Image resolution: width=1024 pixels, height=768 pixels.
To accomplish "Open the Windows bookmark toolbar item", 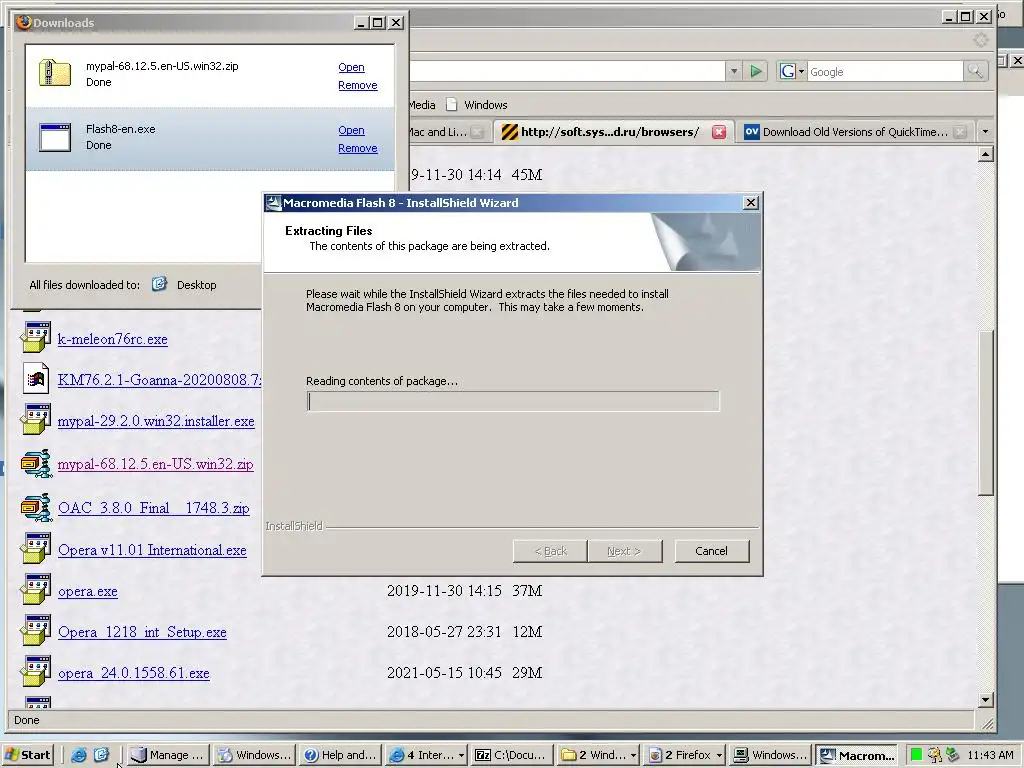I will pos(477,104).
